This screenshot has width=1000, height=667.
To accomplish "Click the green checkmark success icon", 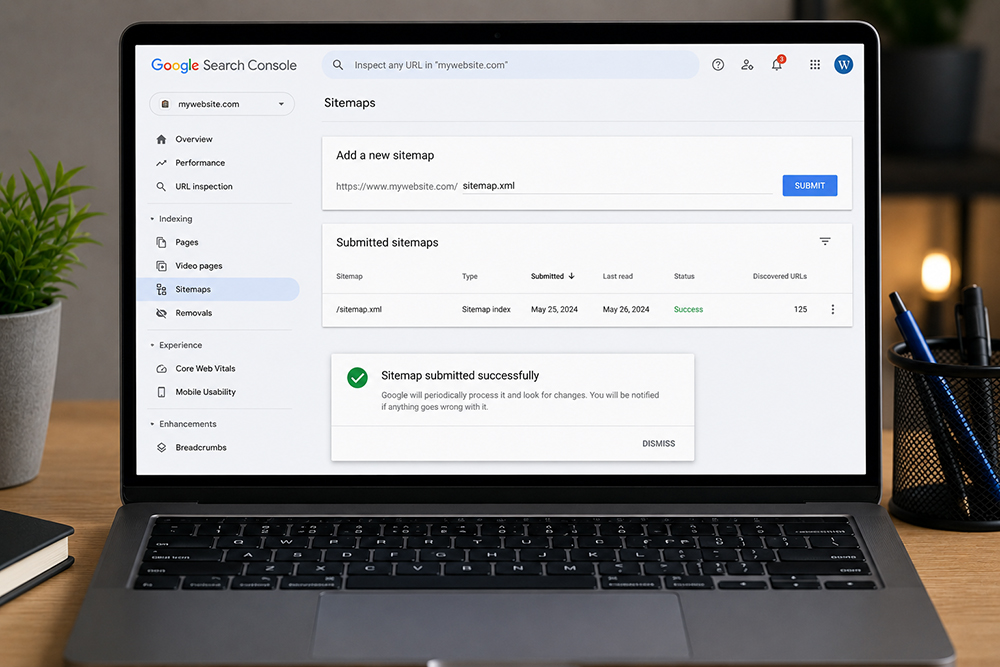I will click(357, 377).
